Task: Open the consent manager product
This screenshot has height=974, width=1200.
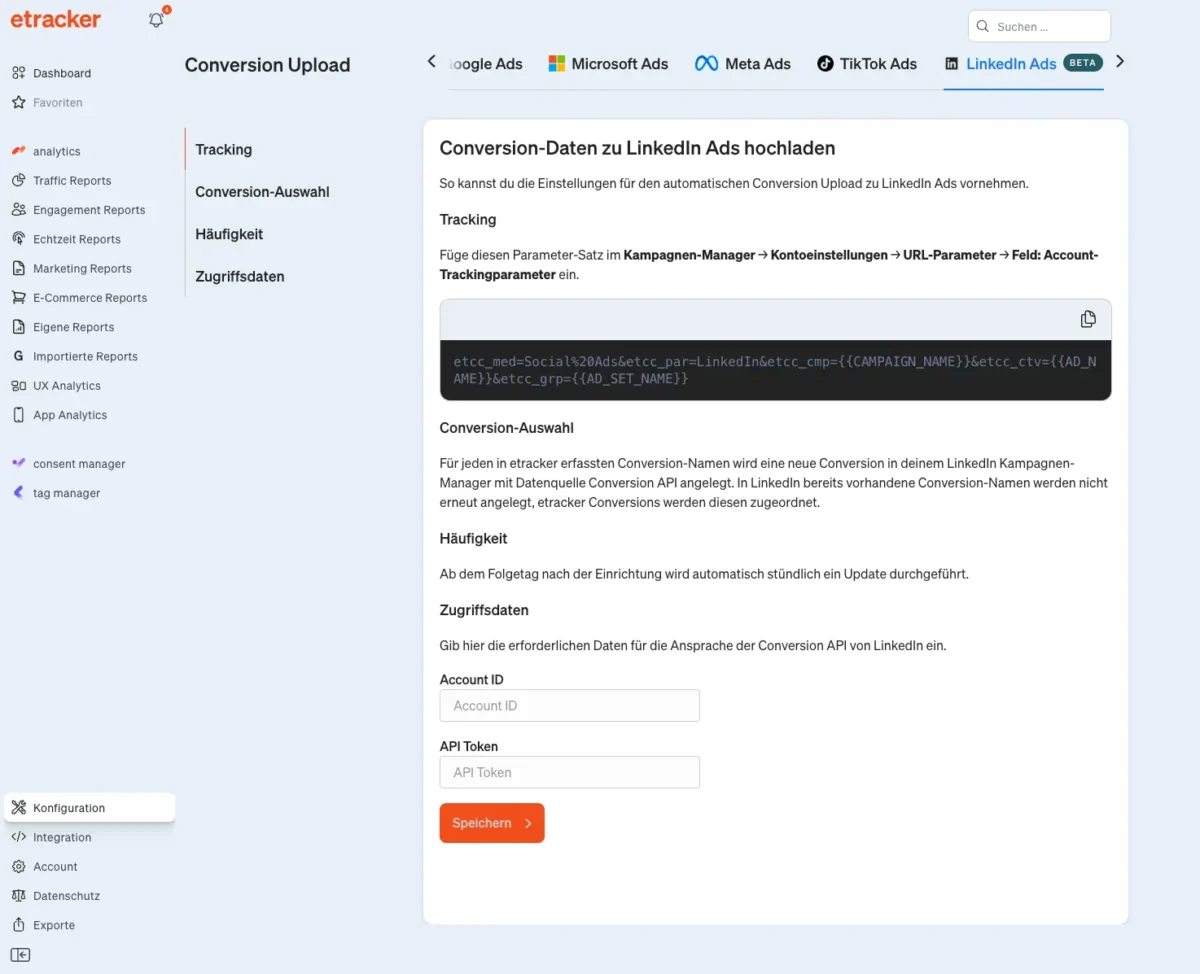Action: click(x=78, y=464)
